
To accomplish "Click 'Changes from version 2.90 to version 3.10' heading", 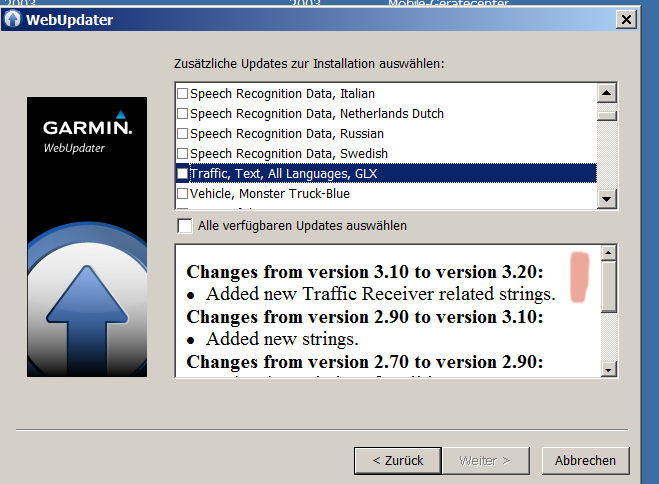I will [x=365, y=317].
